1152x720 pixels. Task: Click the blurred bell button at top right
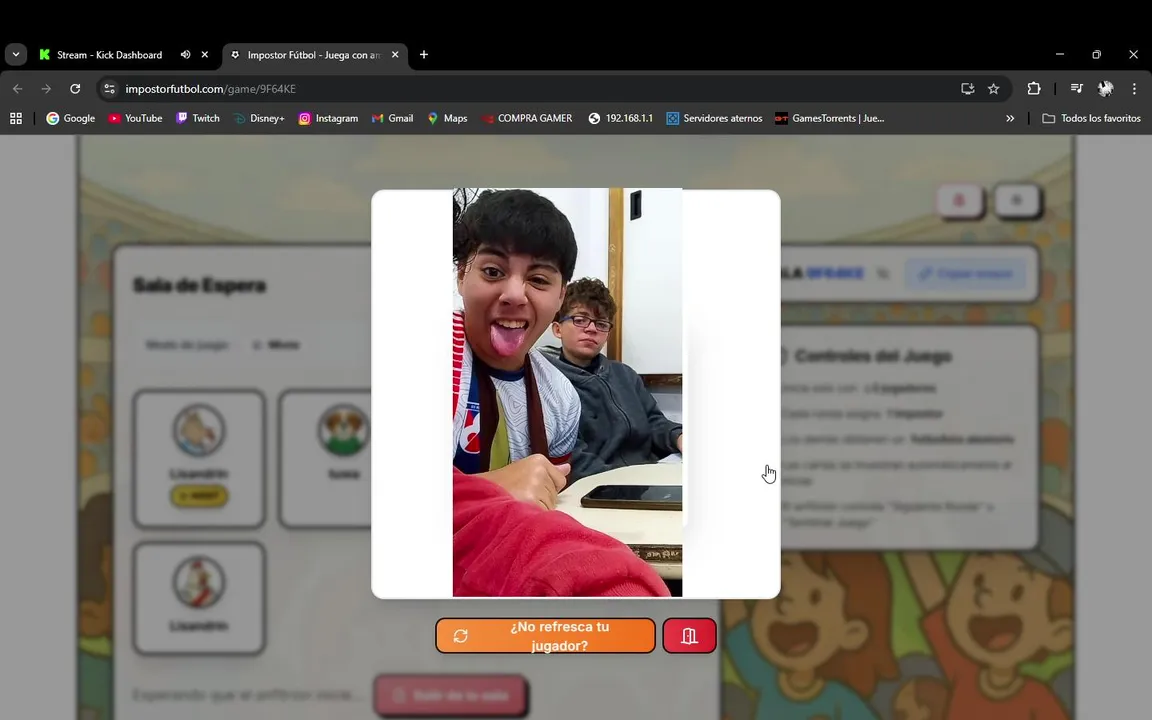tap(960, 201)
